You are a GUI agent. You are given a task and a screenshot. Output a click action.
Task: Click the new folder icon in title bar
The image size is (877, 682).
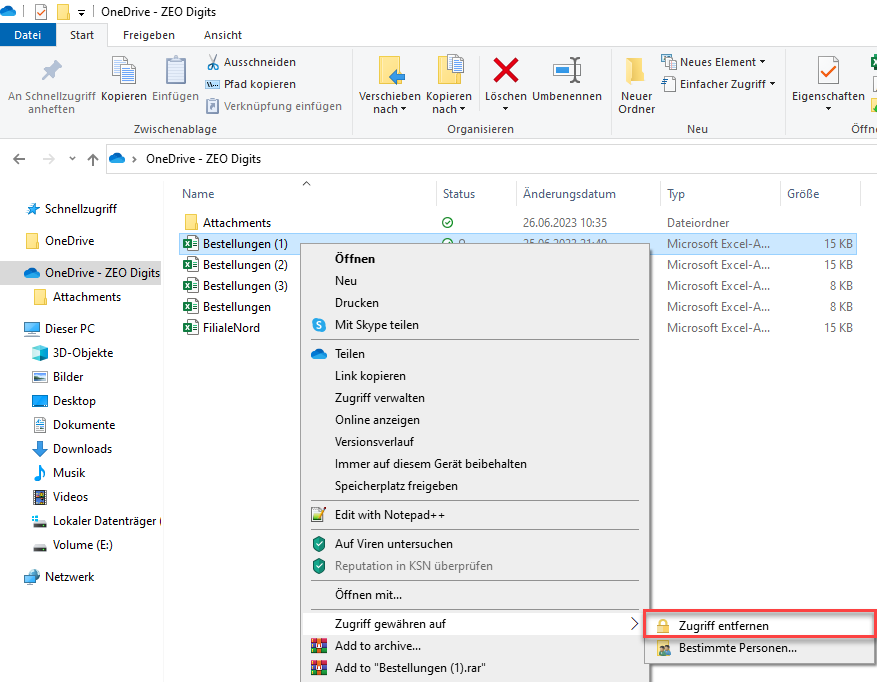pos(63,11)
